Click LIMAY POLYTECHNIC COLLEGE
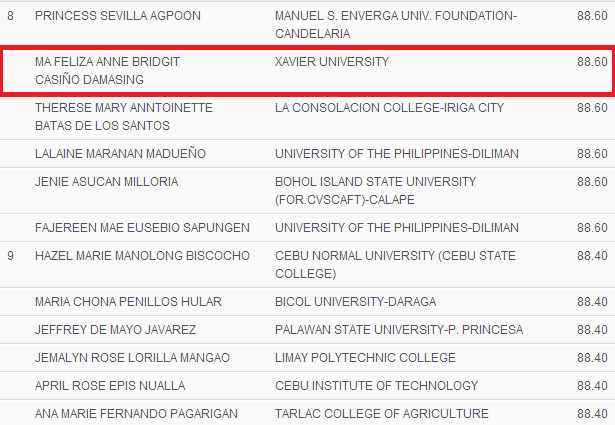Image resolution: width=615 pixels, height=425 pixels. (365, 358)
